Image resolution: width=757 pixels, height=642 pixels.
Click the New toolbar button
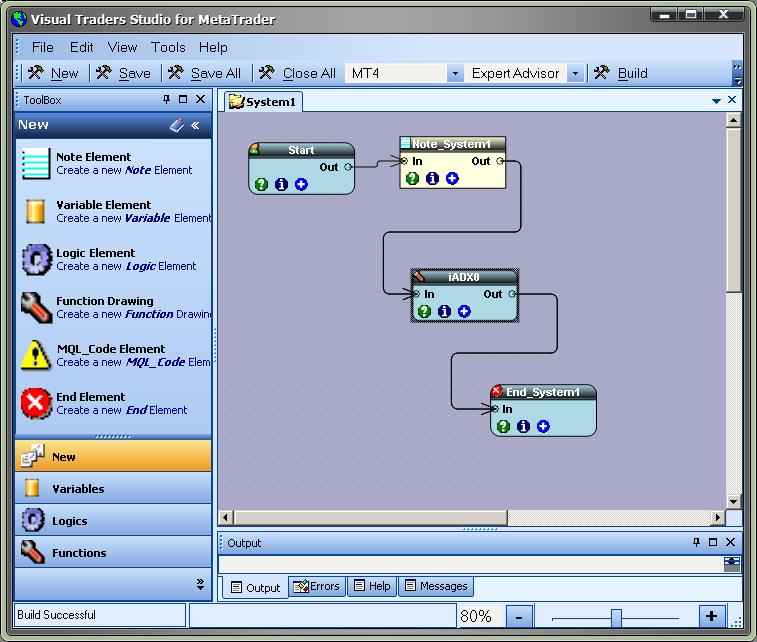53,73
